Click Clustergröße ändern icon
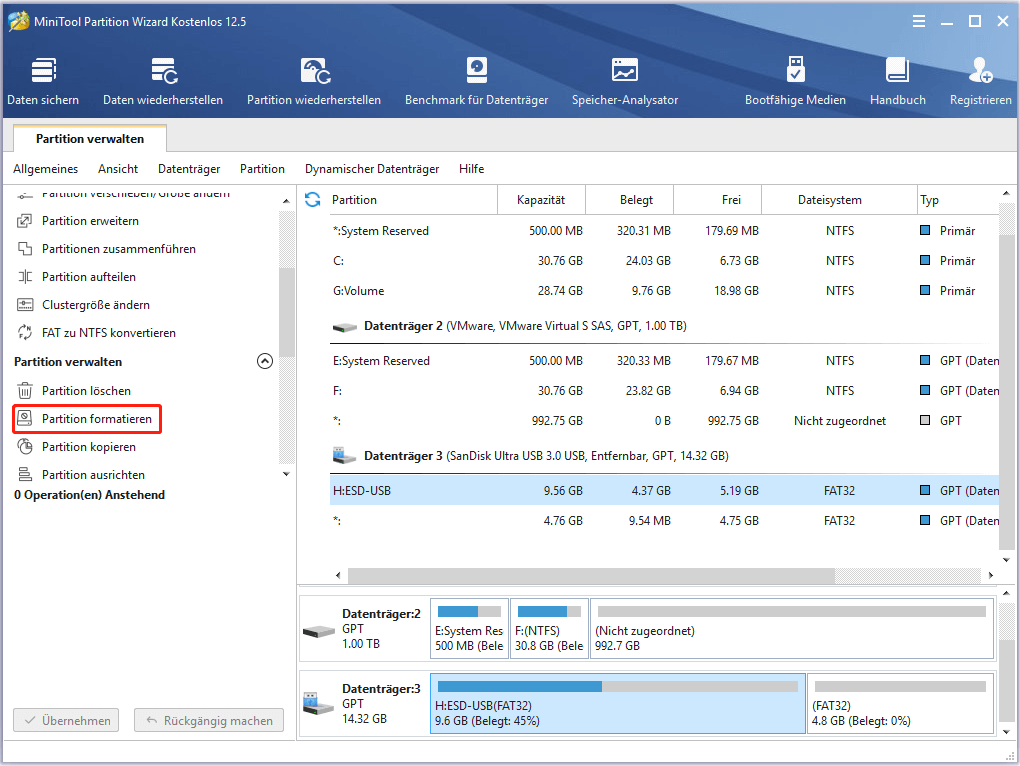This screenshot has height=766, width=1020. click(25, 305)
